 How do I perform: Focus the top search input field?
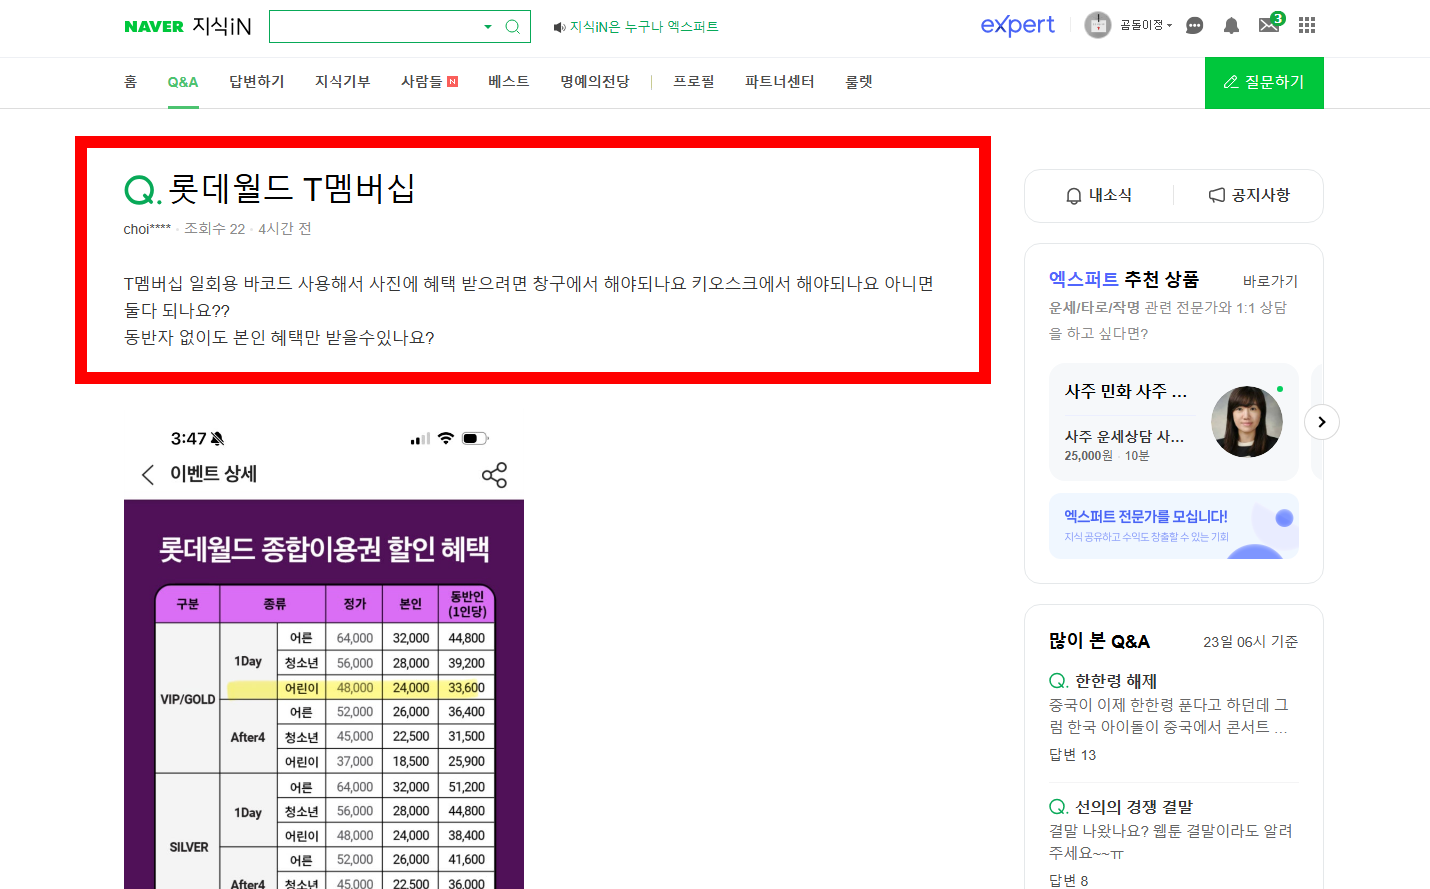coord(376,27)
